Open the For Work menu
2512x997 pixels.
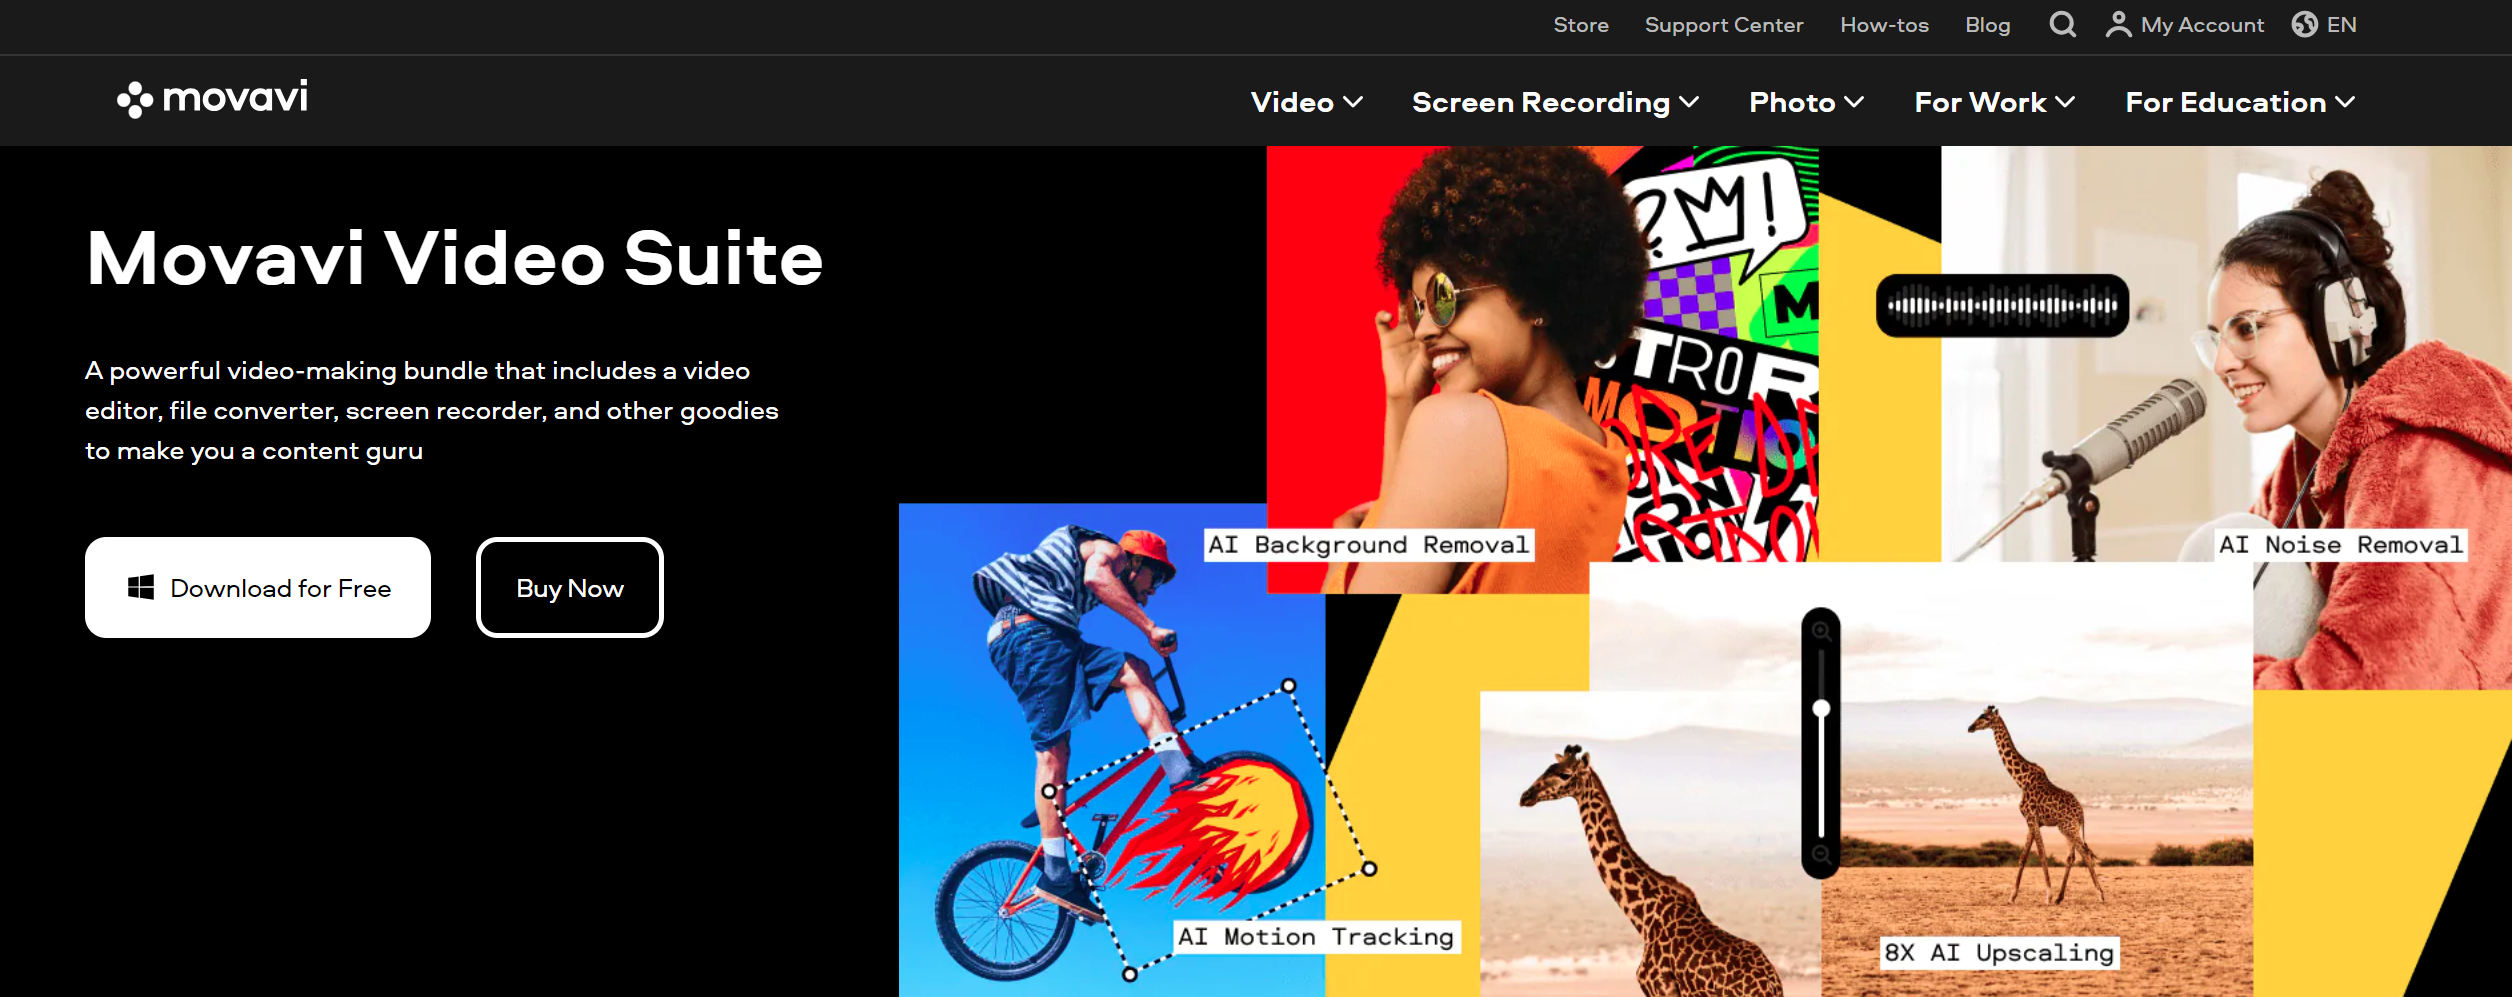1995,102
